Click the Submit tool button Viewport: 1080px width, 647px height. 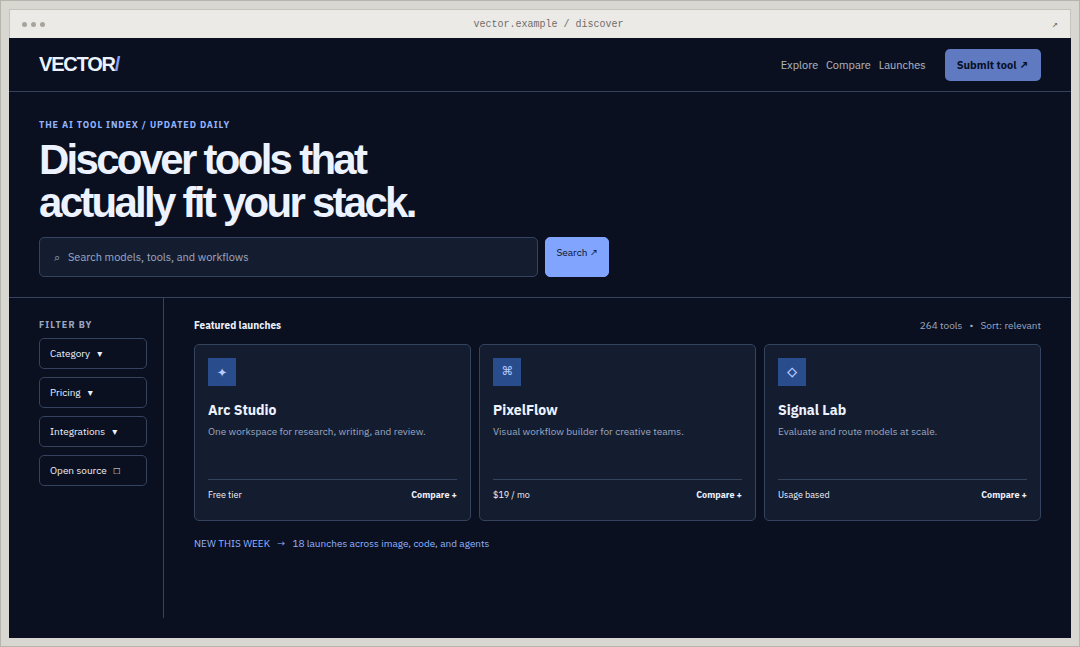click(x=993, y=65)
